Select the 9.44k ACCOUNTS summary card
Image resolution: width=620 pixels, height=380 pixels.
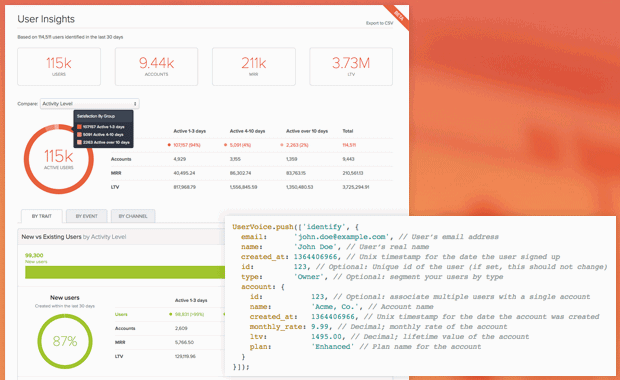point(156,66)
